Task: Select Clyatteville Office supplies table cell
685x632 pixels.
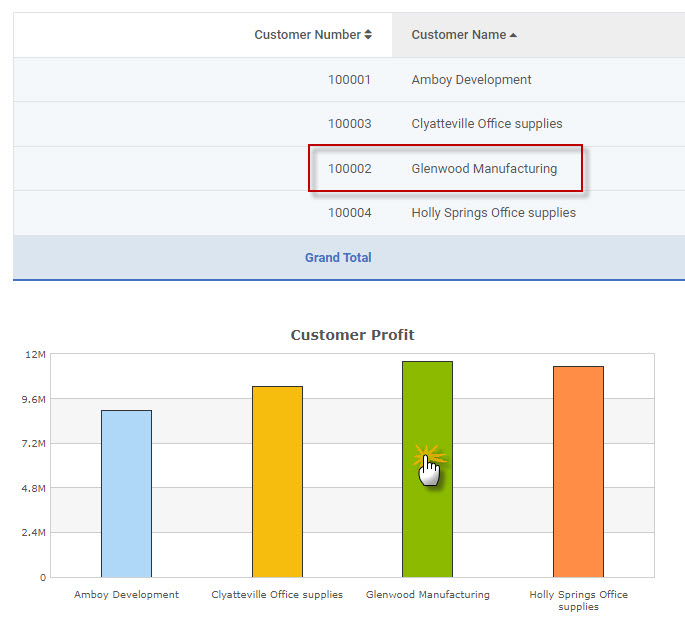Action: 487,124
